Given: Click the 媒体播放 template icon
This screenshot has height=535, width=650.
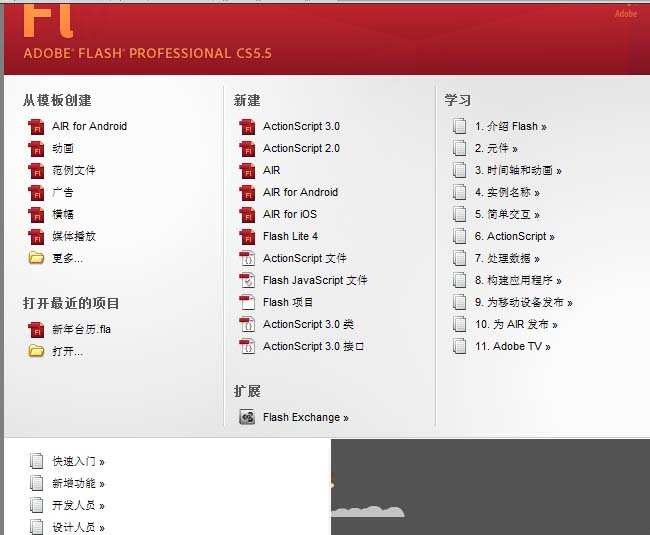Looking at the screenshot, I should [36, 236].
